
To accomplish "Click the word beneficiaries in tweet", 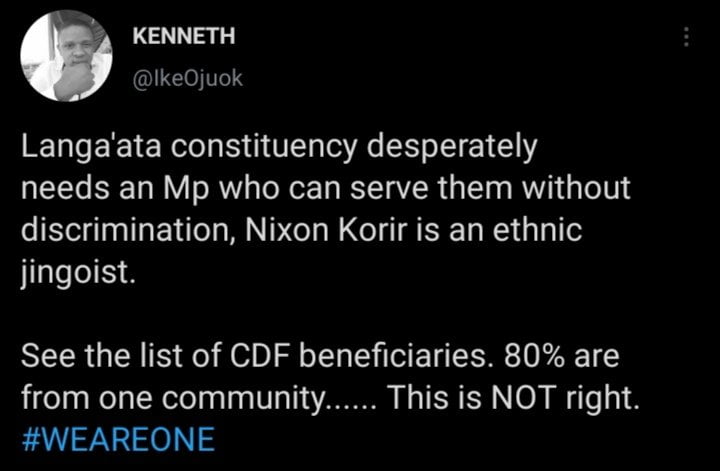I will 398,356.
